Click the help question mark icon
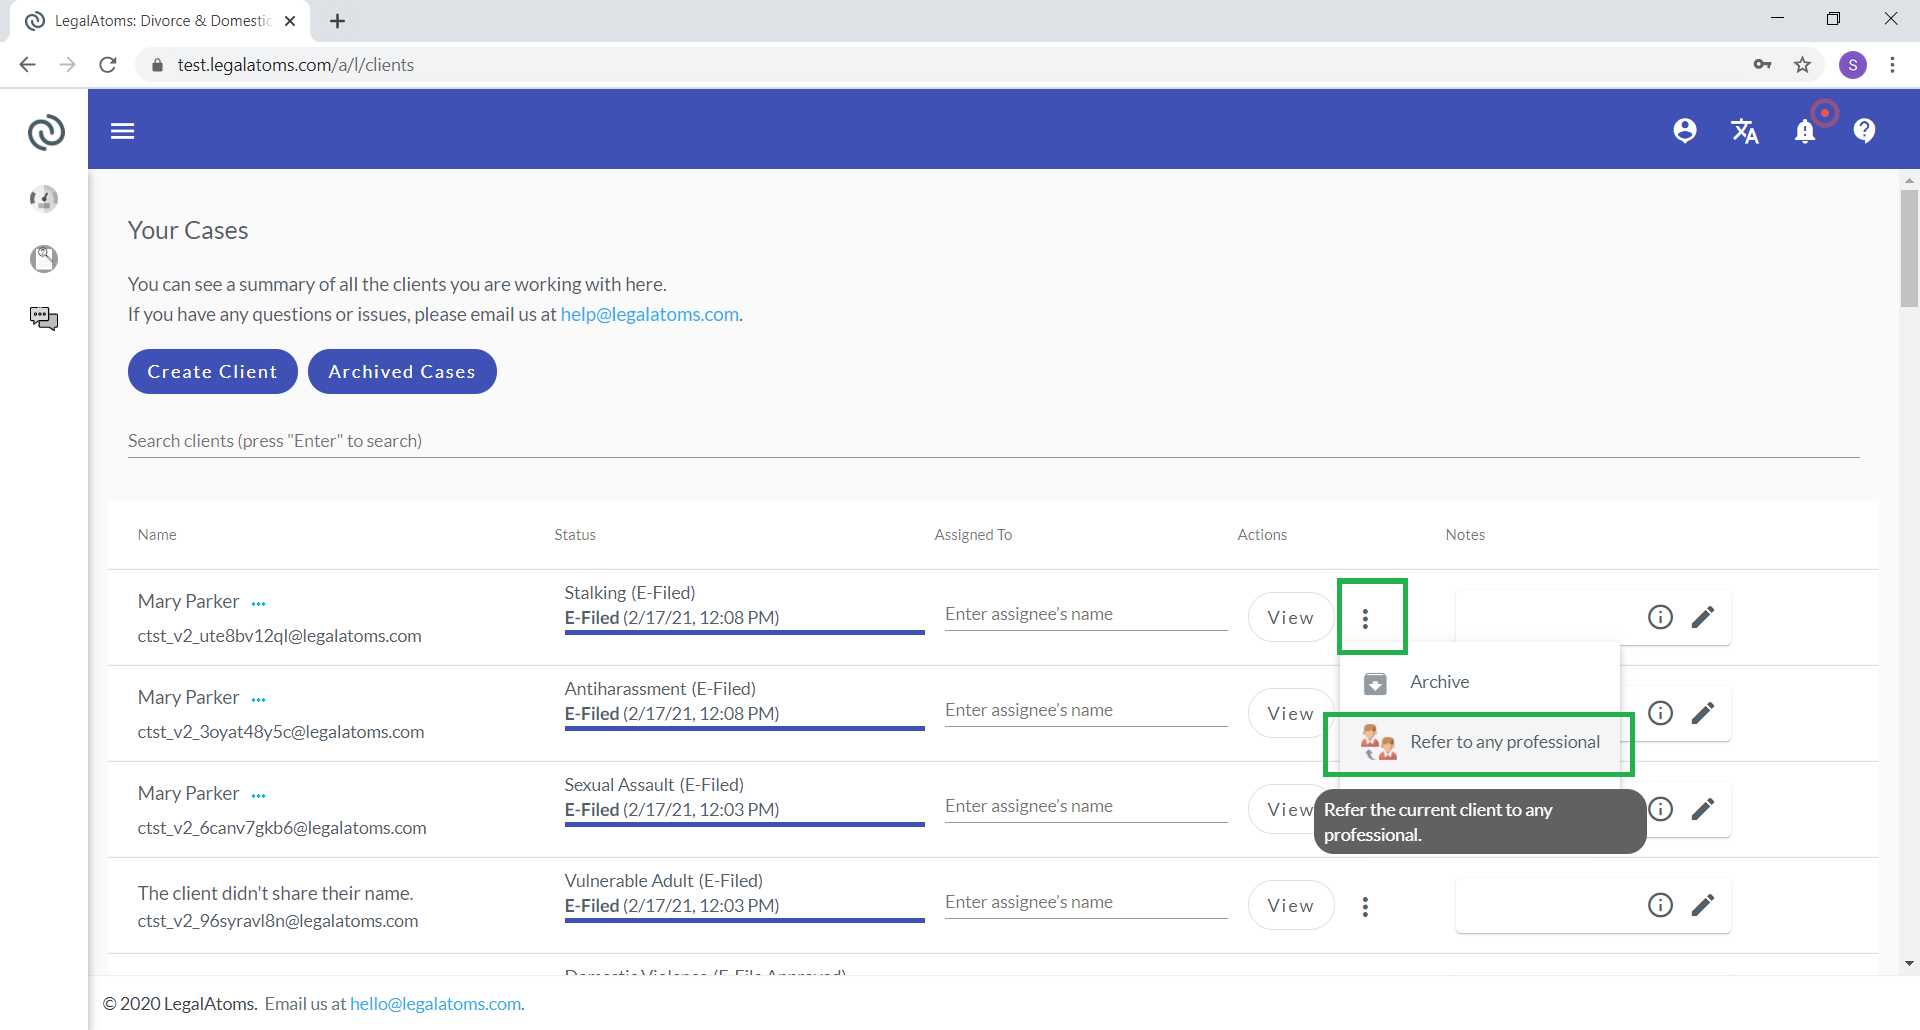 (1864, 131)
